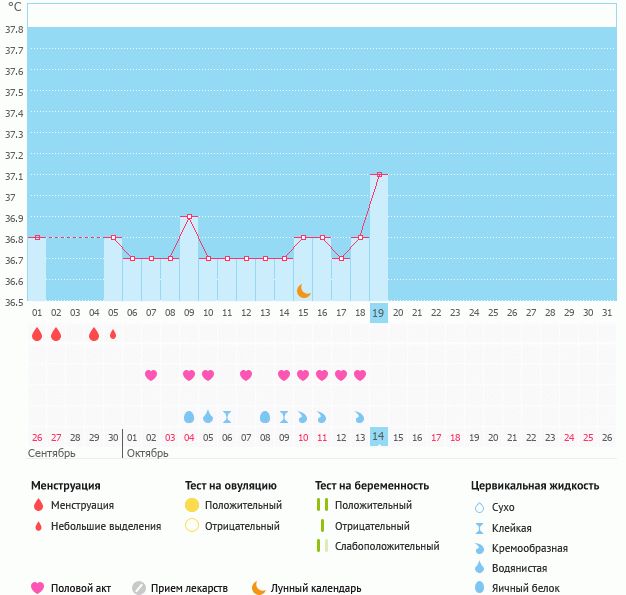The width and height of the screenshot is (626, 595).
Task: Click the empty Отрицательный ovulation test circle
Action: (192, 526)
